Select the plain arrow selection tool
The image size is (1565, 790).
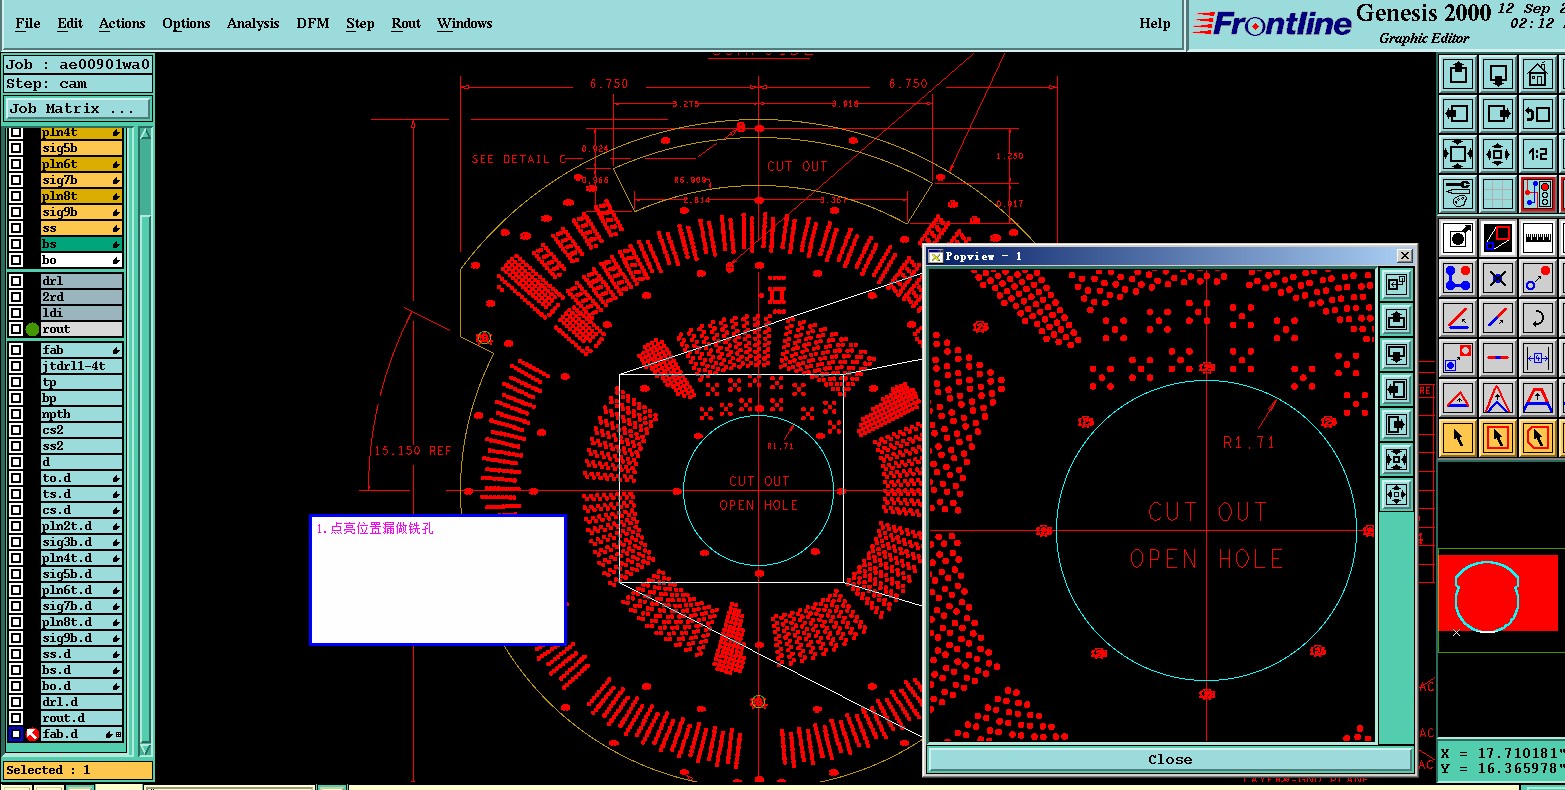pos(1458,438)
